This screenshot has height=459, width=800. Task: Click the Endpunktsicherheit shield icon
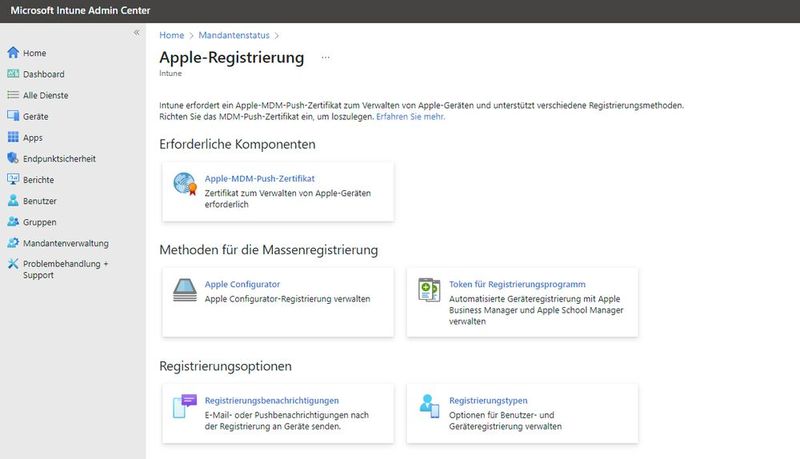coord(13,158)
